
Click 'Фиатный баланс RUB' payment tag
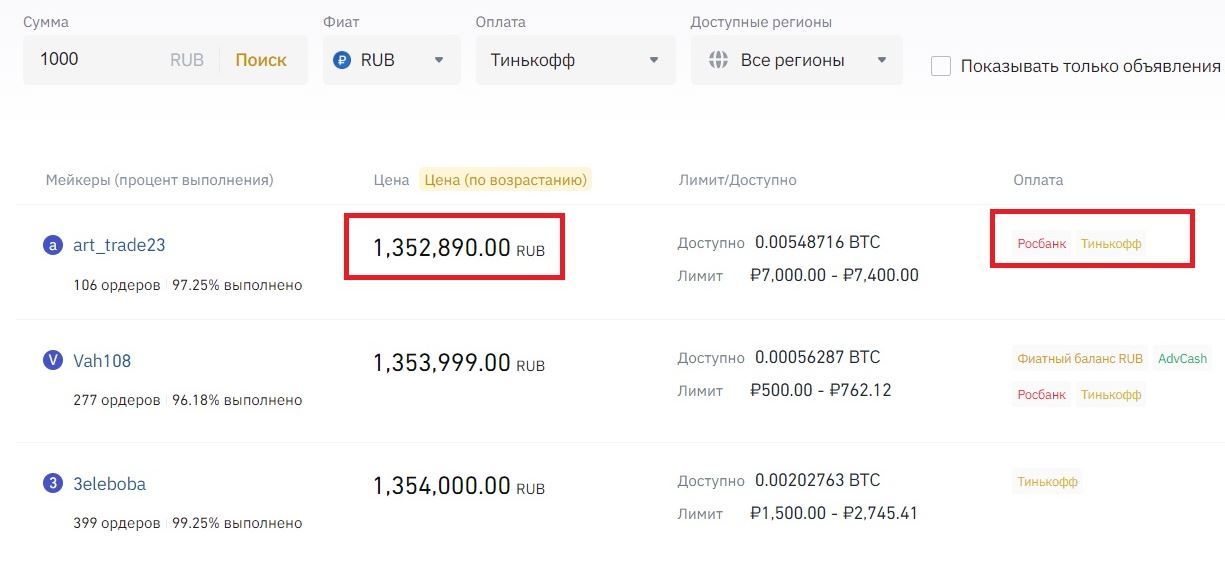tap(1079, 358)
